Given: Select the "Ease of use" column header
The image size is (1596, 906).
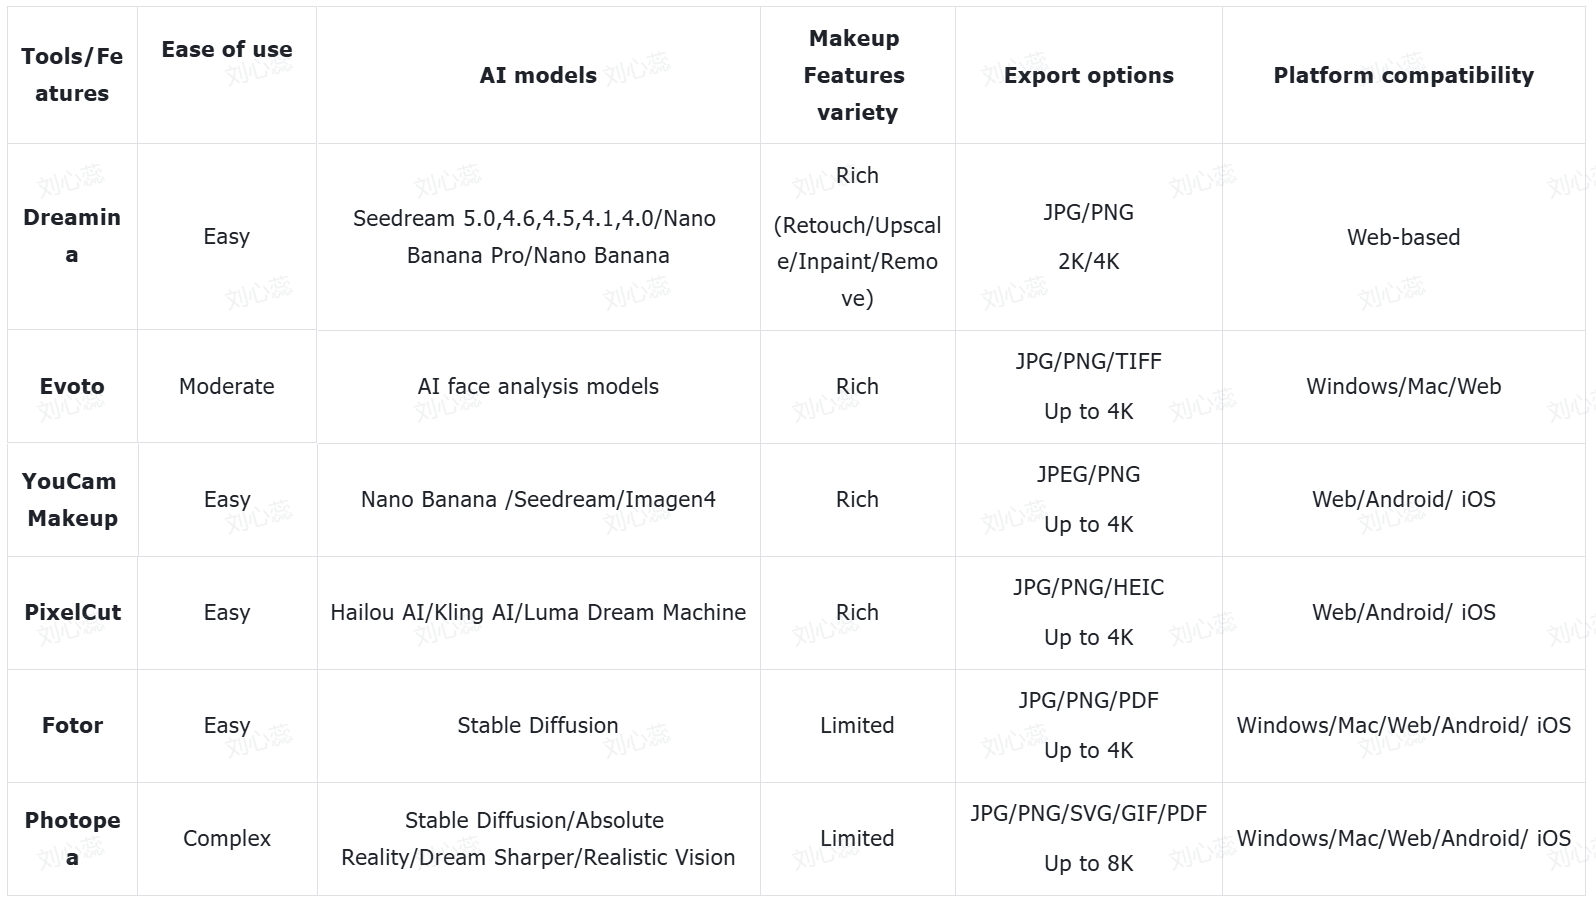Looking at the screenshot, I should point(227,50).
